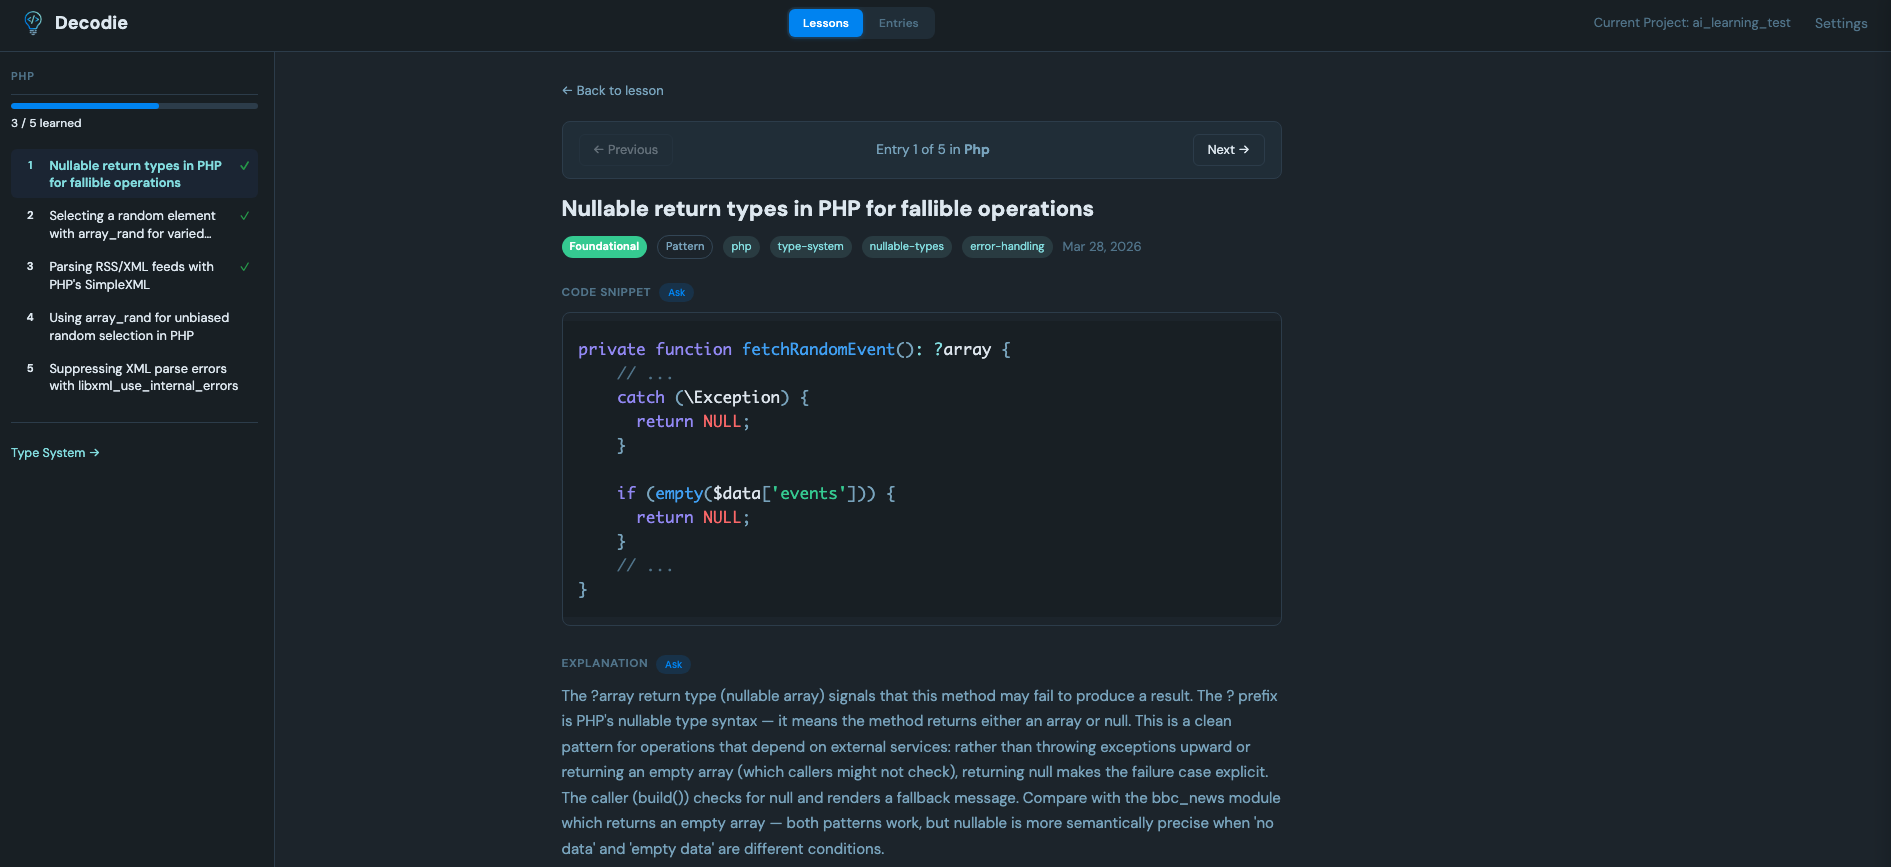Click the "nullable-types" tag
This screenshot has height=867, width=1891.
click(x=906, y=246)
